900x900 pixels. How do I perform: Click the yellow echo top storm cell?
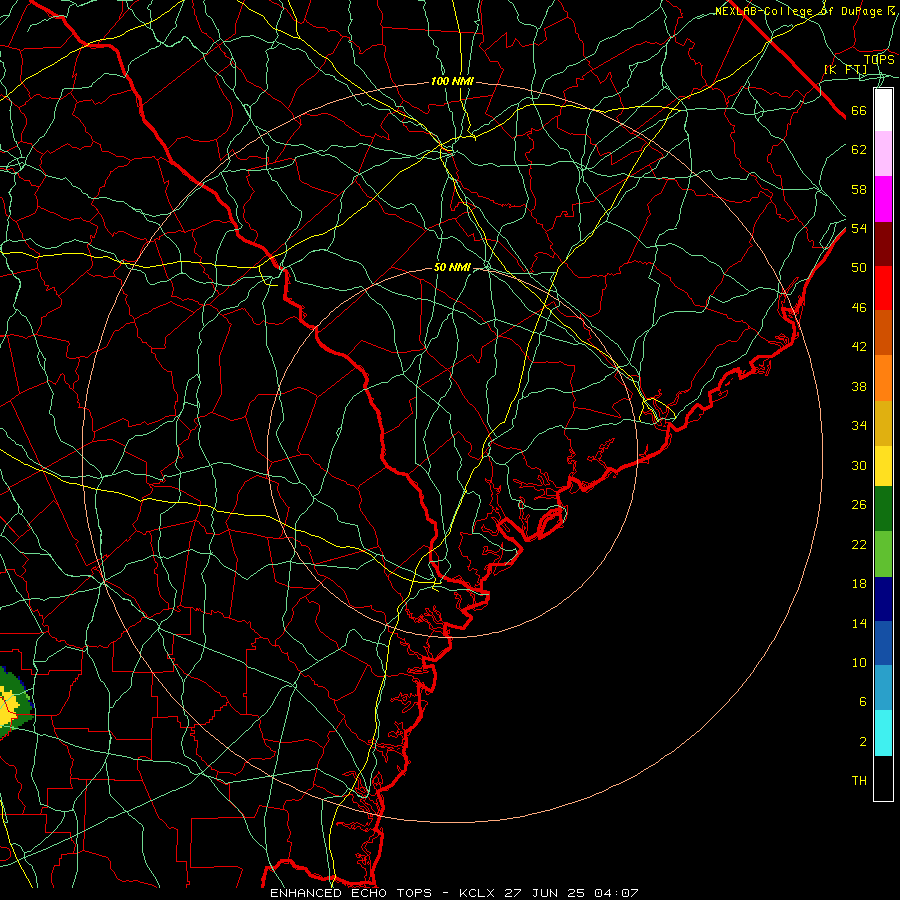pos(9,709)
